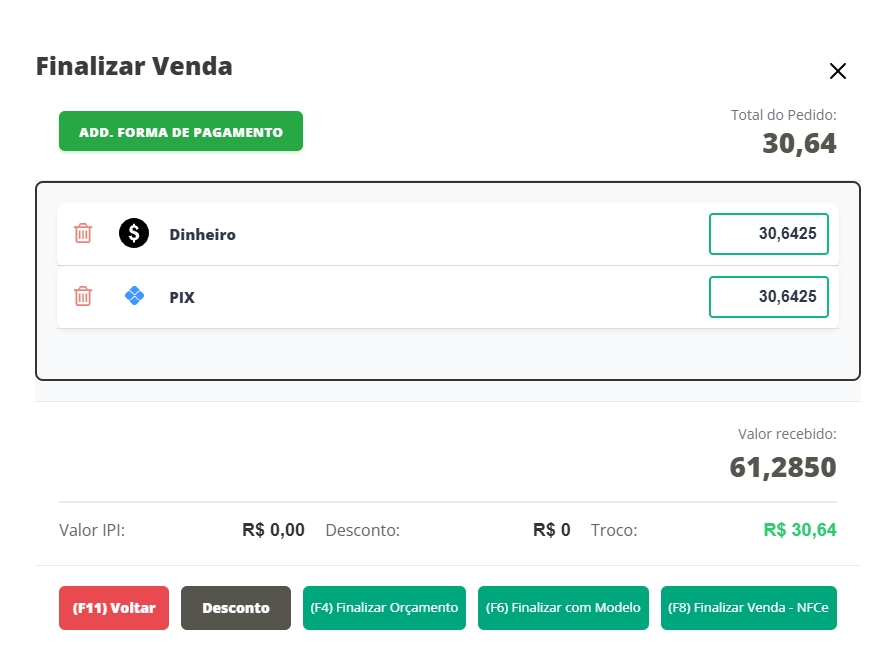This screenshot has height=668, width=888.
Task: Close the Finalizar Venda dialog
Action: pos(838,71)
